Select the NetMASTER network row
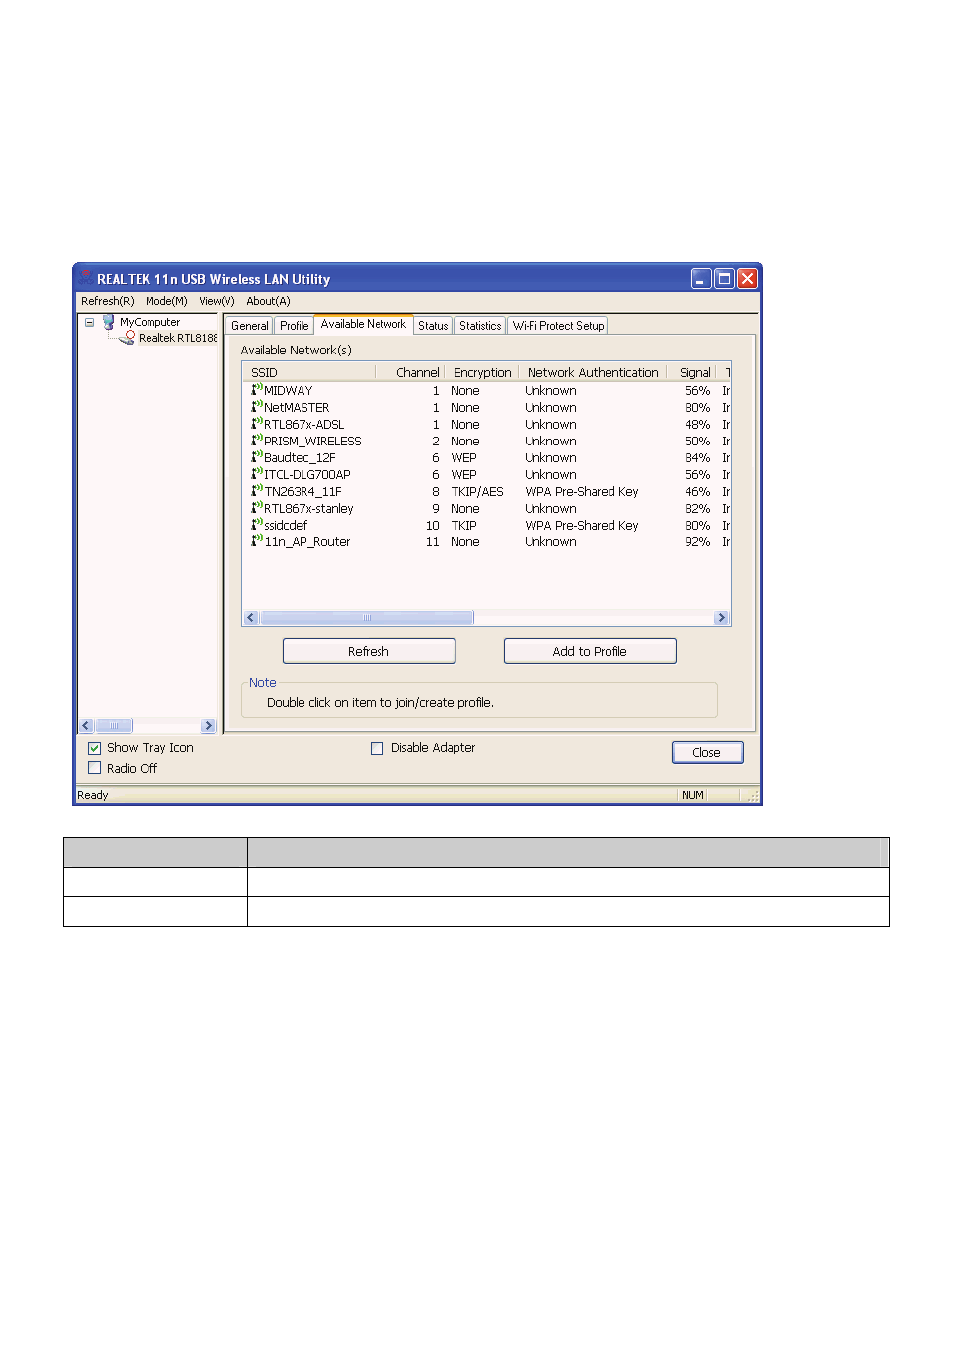This screenshot has width=954, height=1350. (487, 408)
